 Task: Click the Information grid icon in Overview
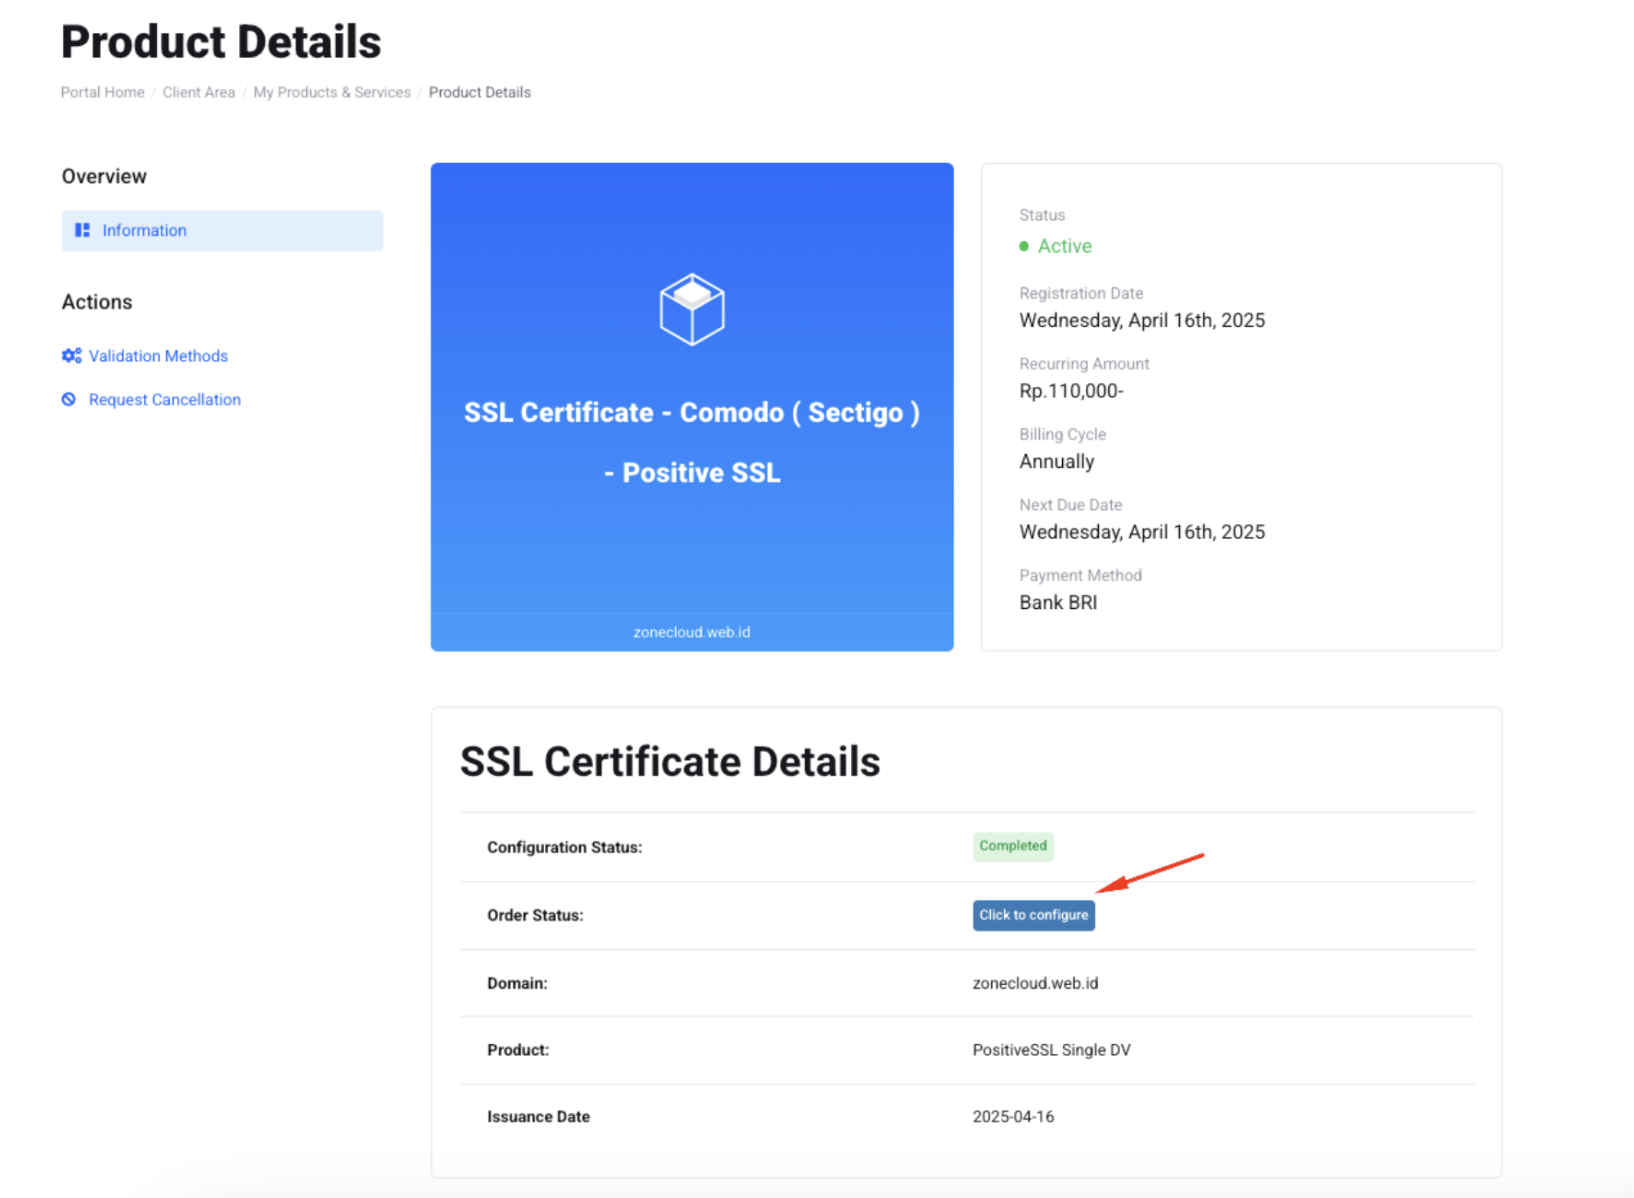tap(82, 230)
